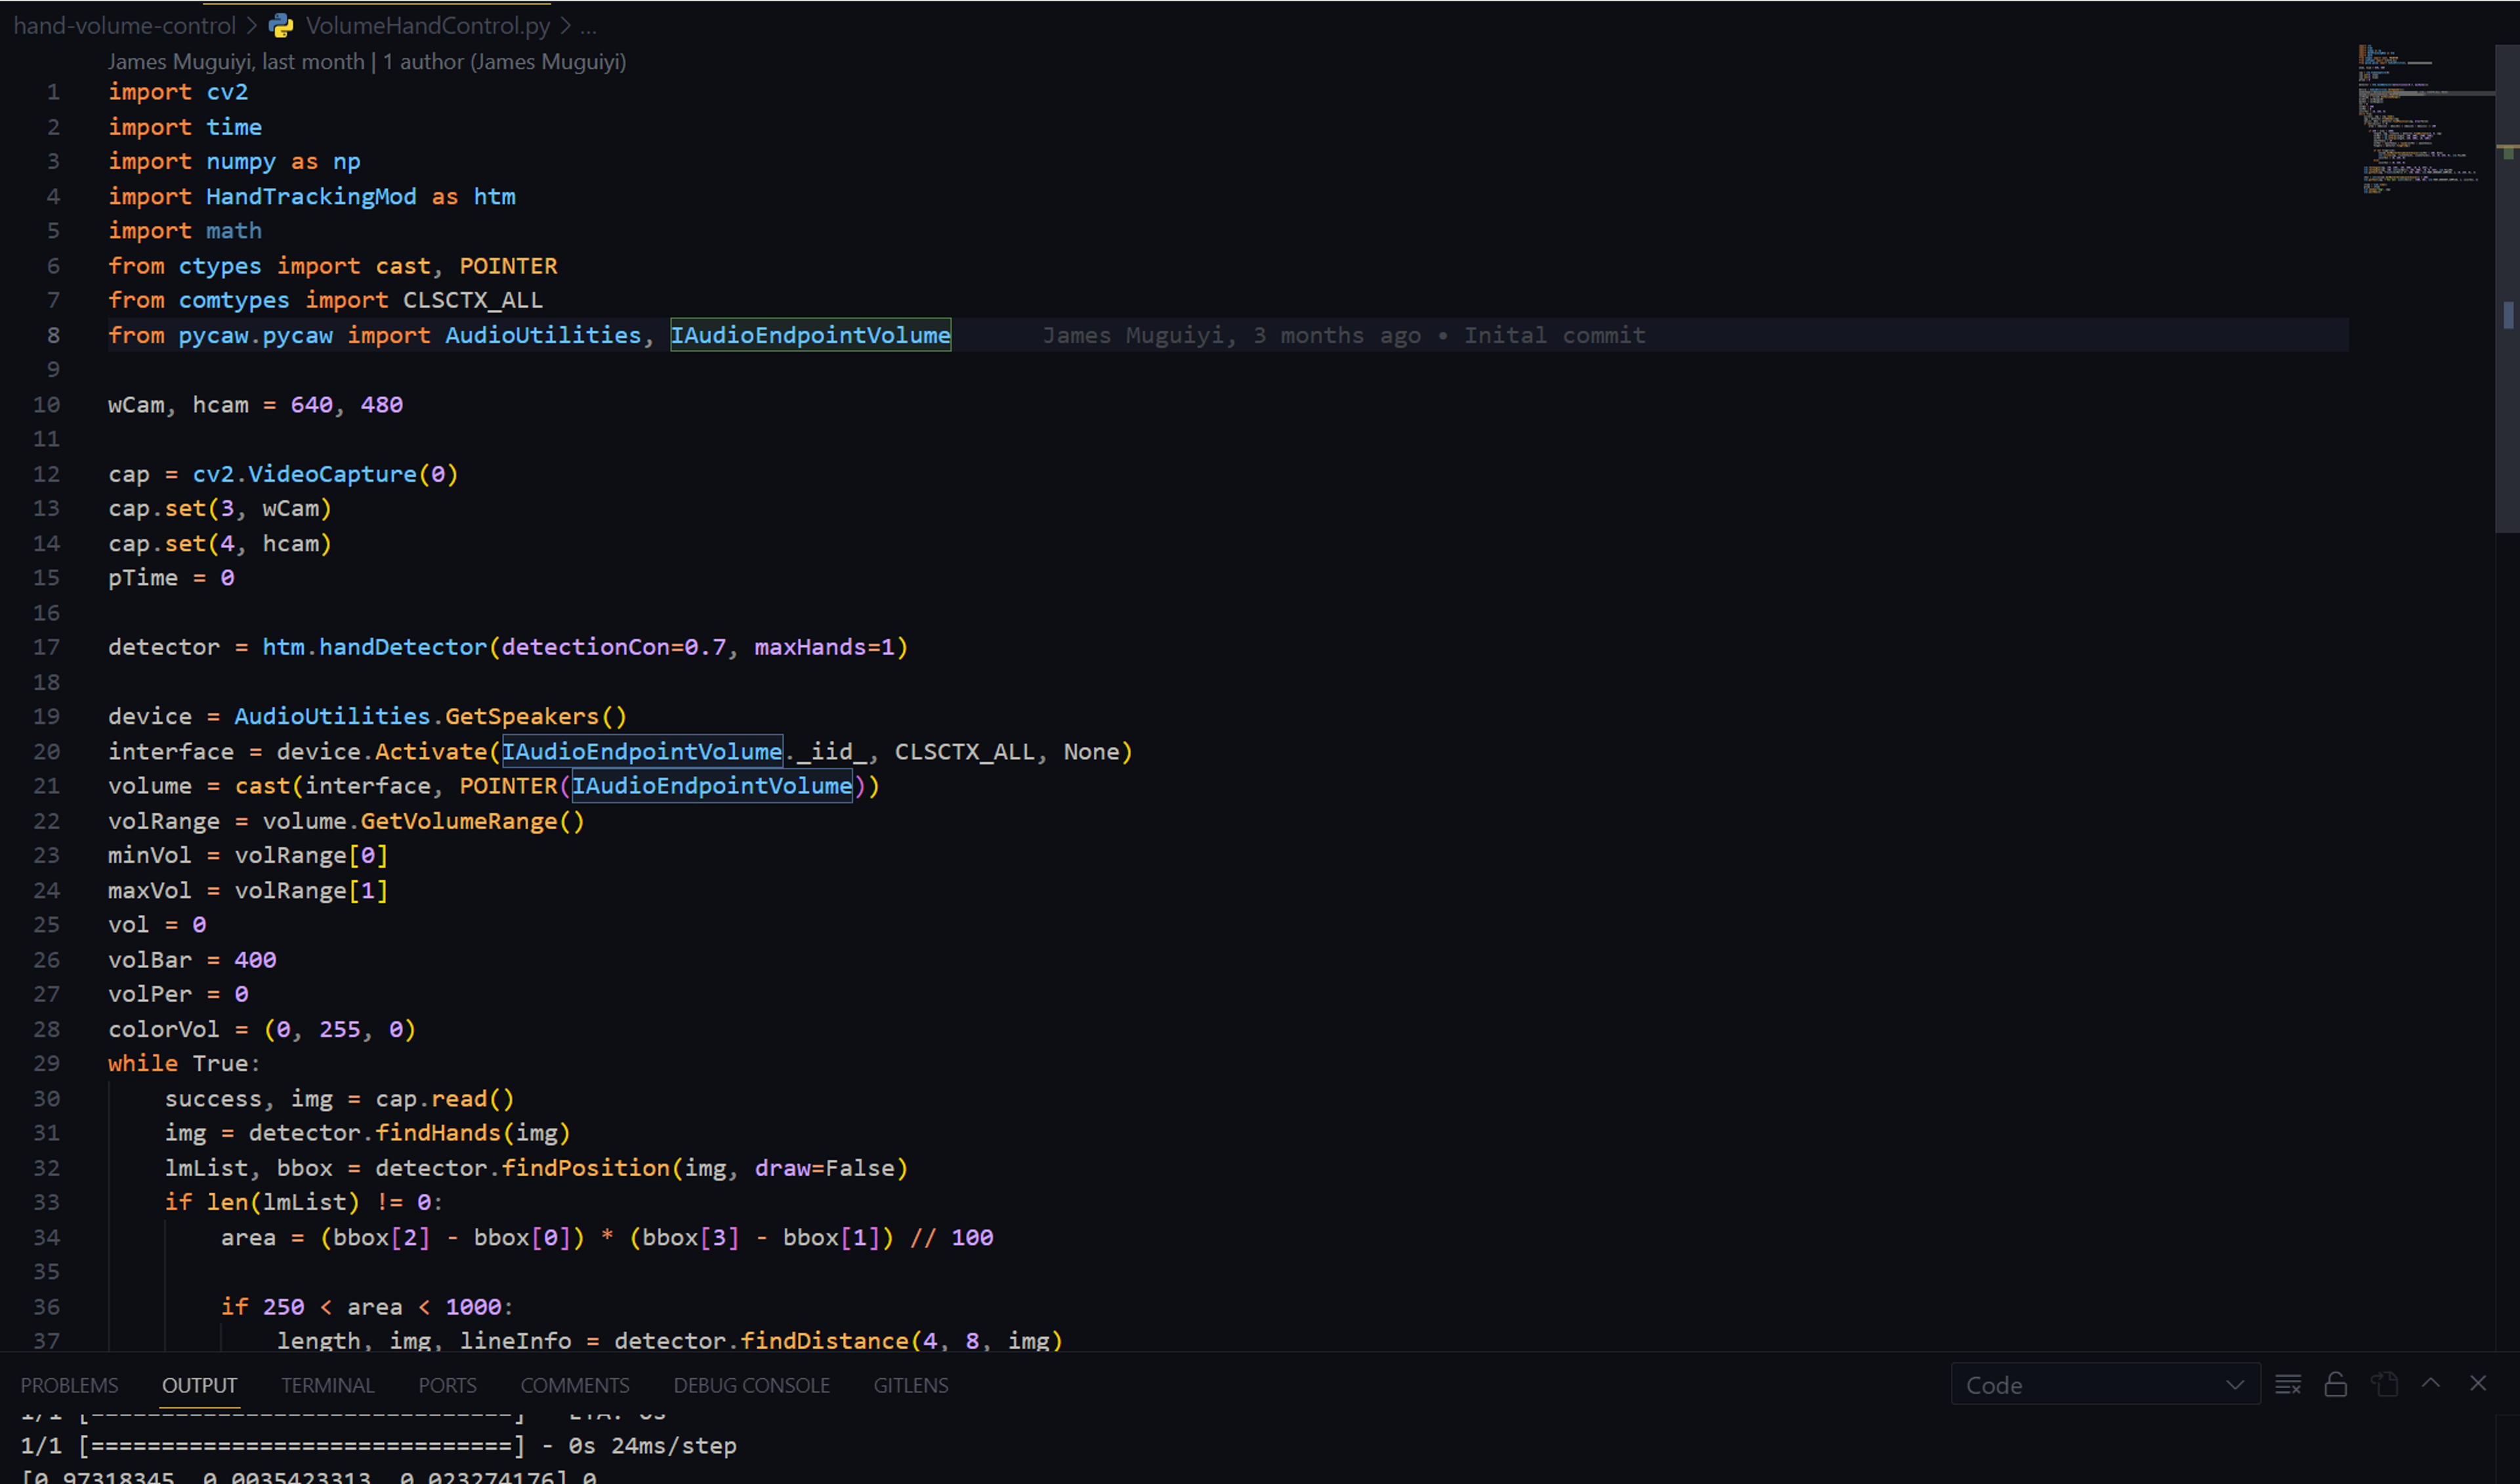
Task: Select the OUTPUT tab
Action: pyautogui.click(x=199, y=1386)
